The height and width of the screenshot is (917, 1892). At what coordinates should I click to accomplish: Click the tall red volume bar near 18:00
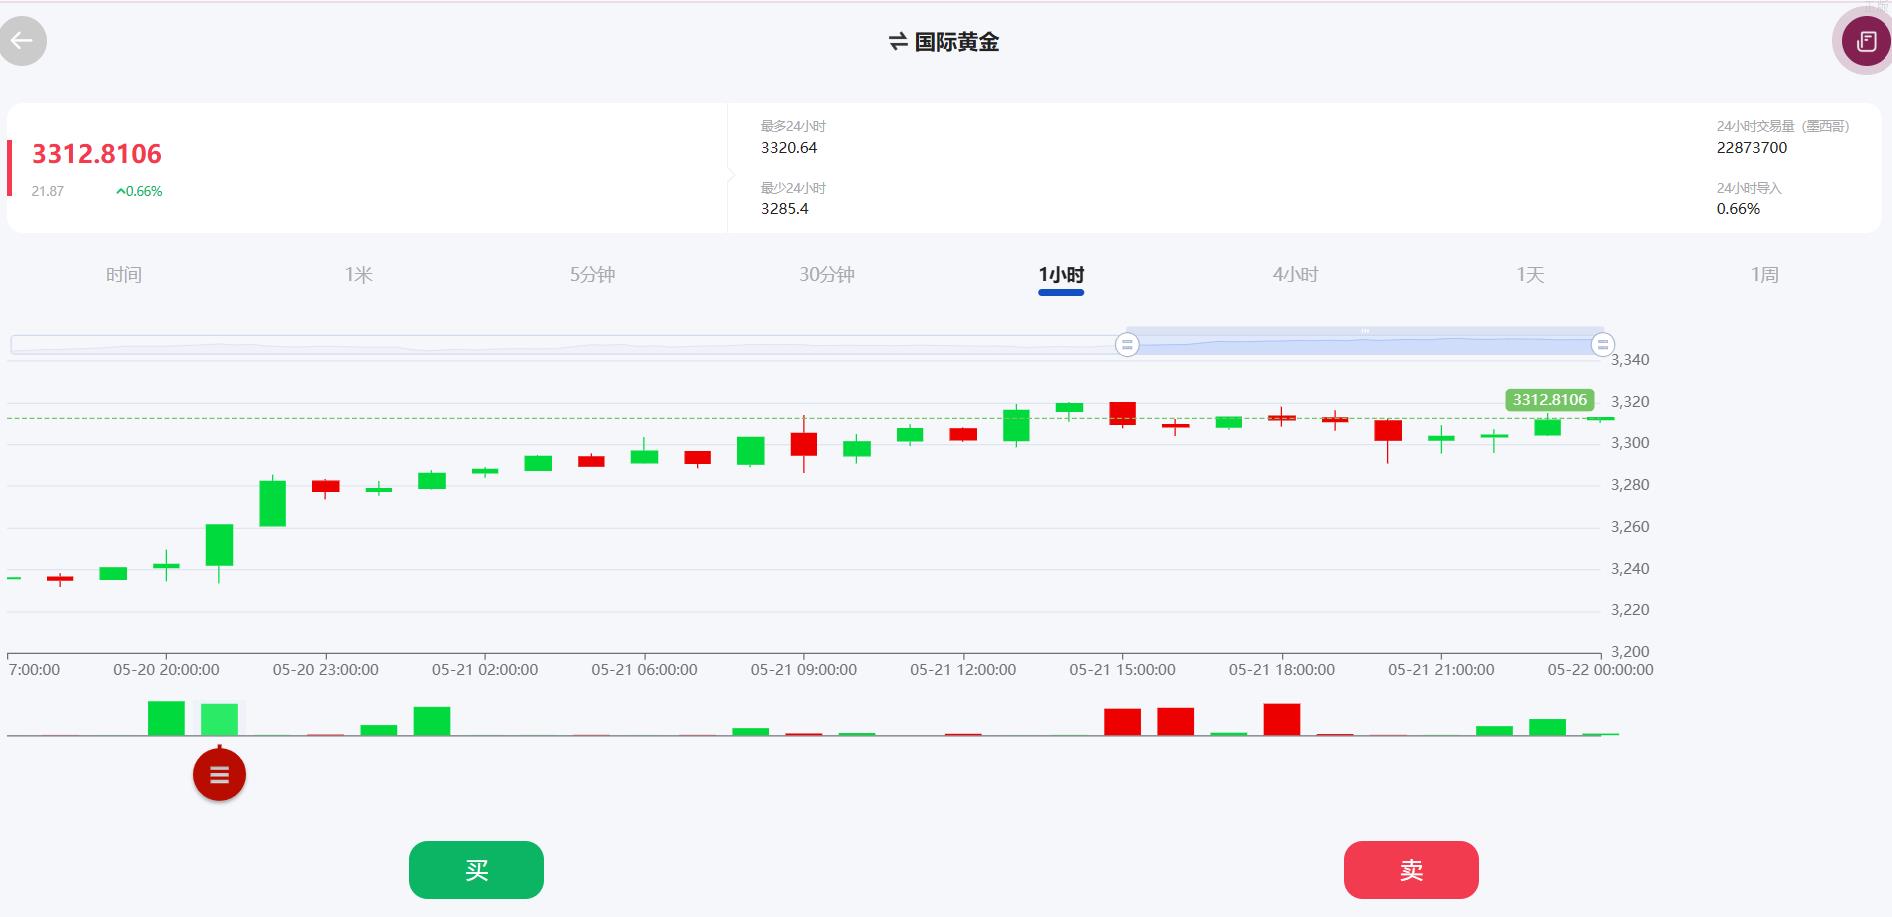[x=1281, y=719]
